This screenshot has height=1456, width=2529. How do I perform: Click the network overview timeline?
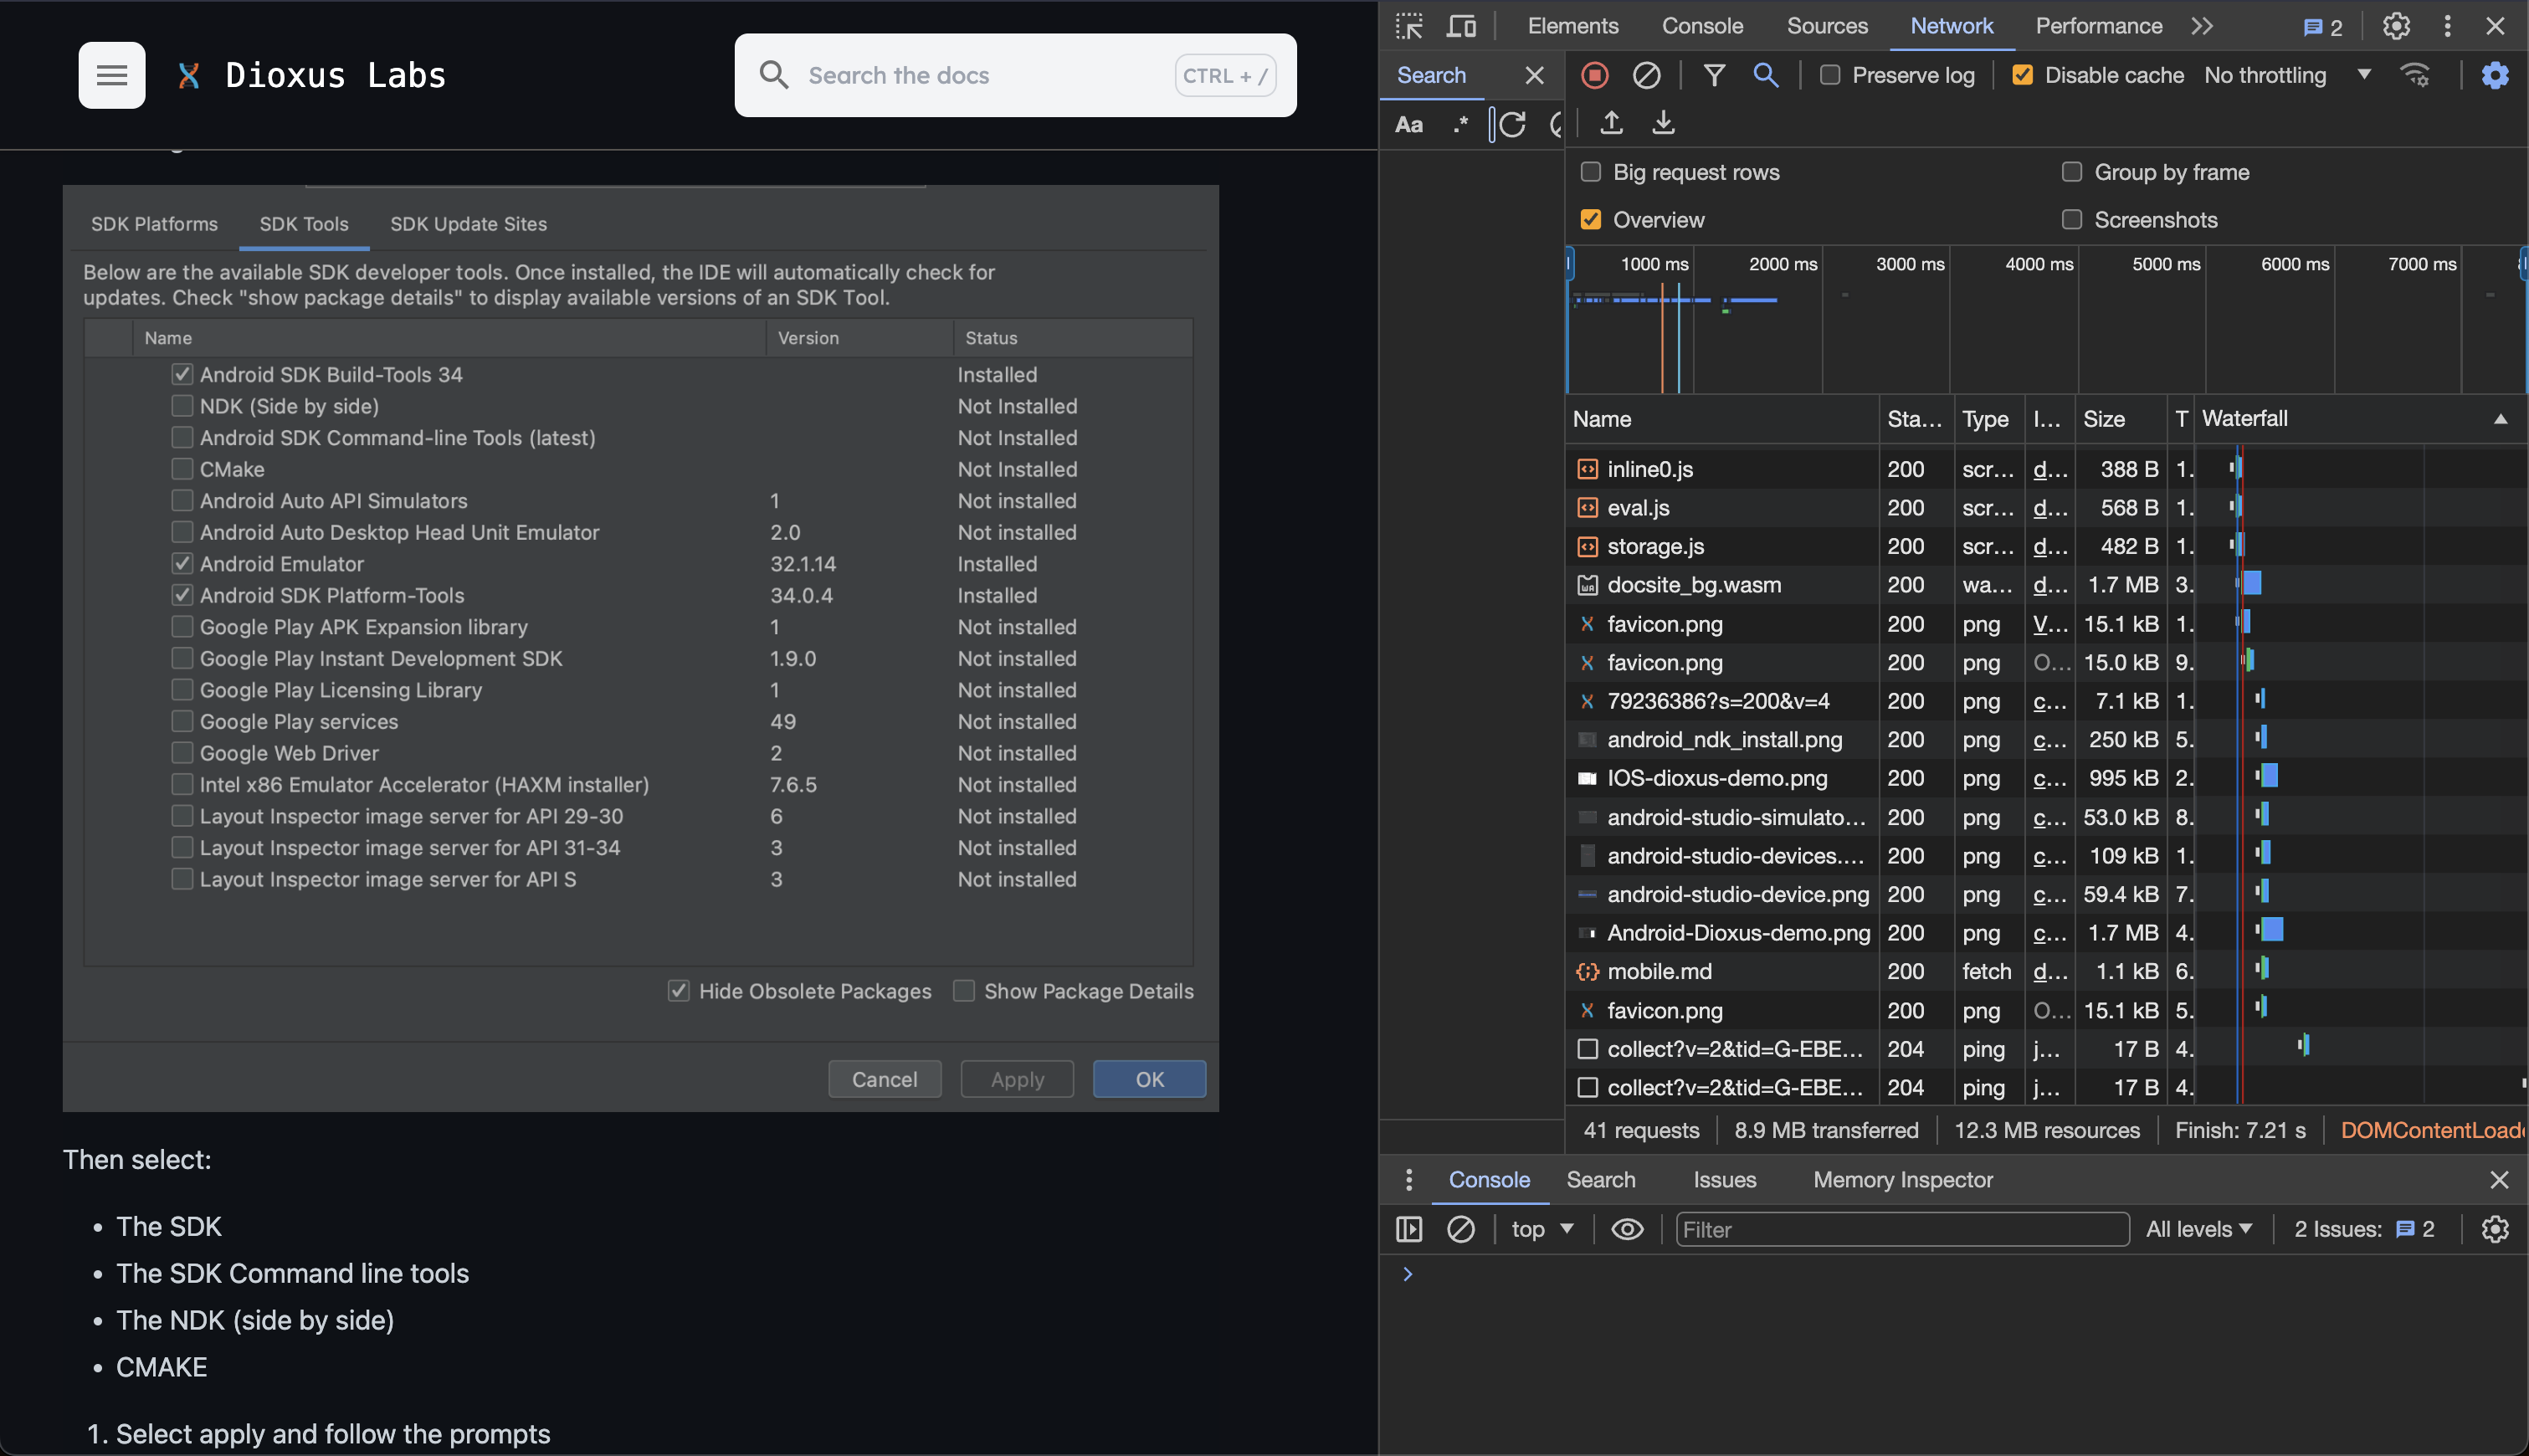tap(2045, 320)
